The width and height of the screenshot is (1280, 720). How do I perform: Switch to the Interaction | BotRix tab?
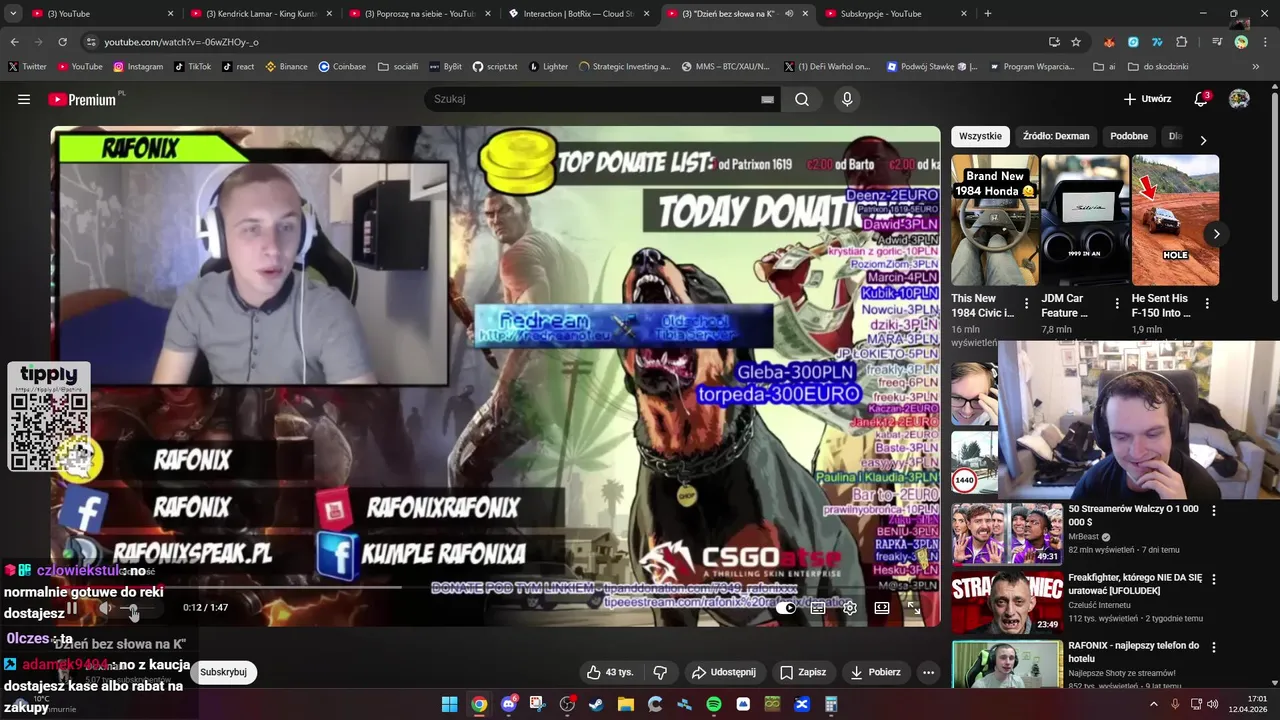577,14
